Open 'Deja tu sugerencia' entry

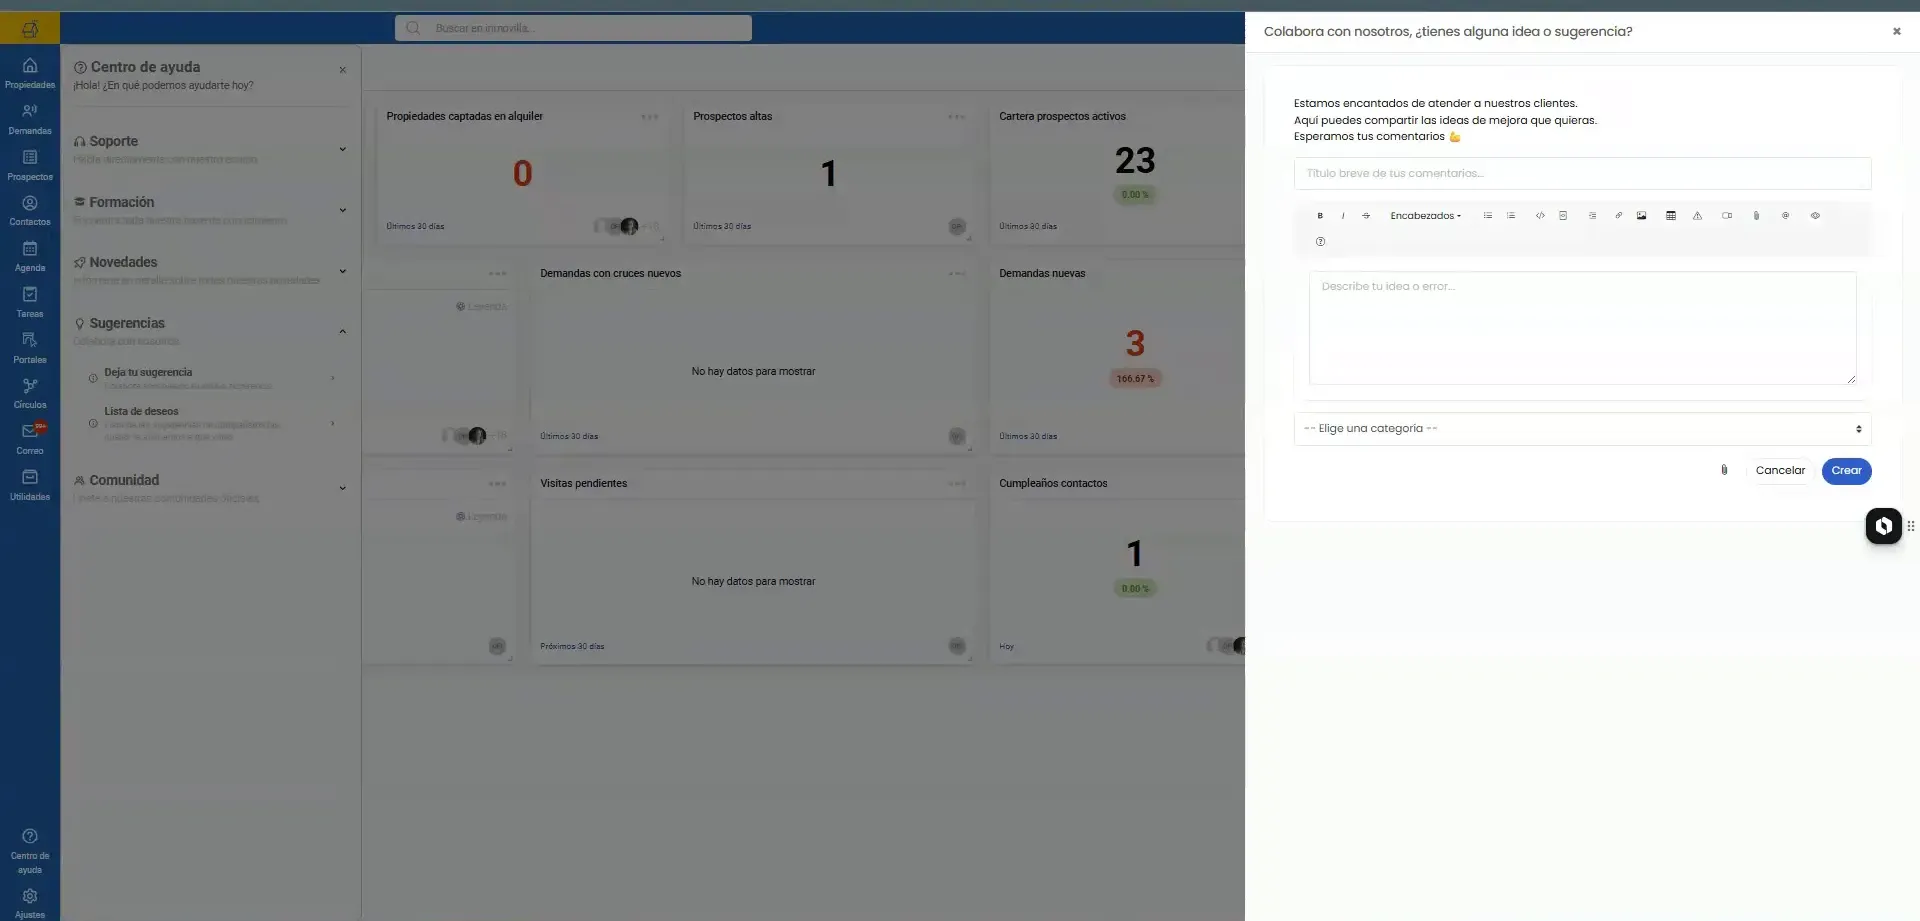[212, 378]
